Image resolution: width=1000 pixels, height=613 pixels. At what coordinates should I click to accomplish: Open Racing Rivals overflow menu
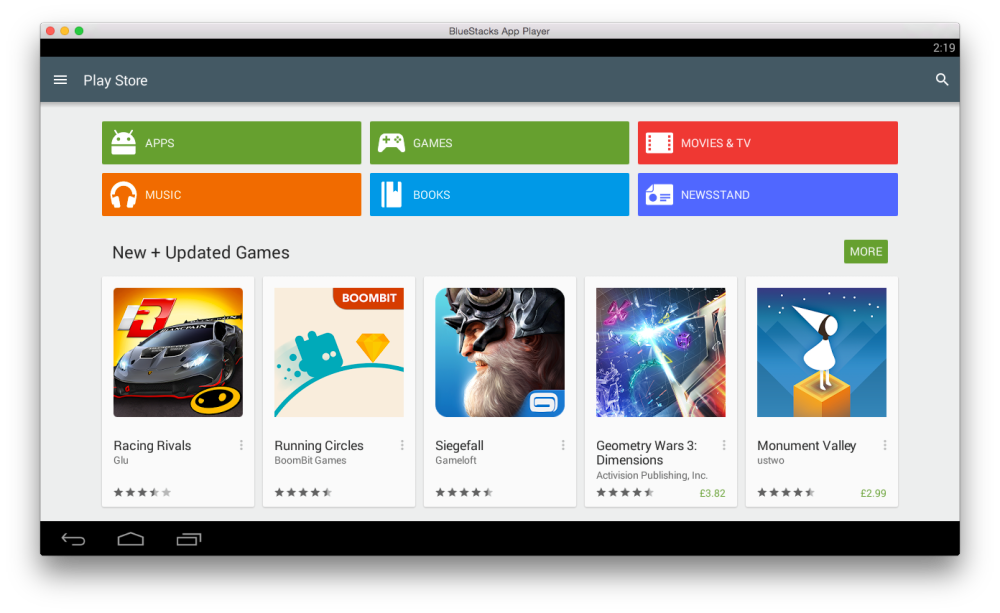point(239,445)
